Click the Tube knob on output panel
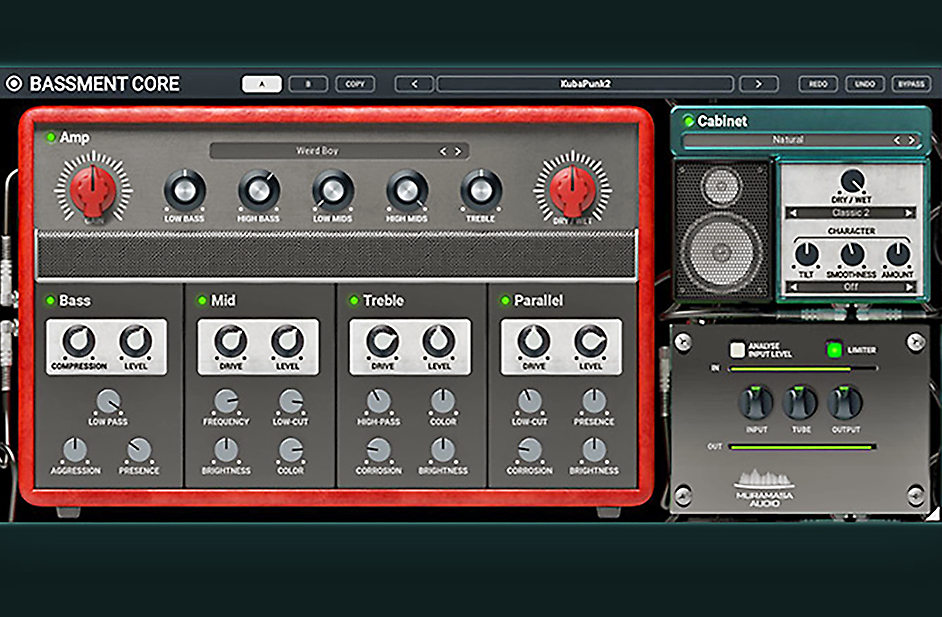Screen dimensions: 942x617 pos(800,403)
